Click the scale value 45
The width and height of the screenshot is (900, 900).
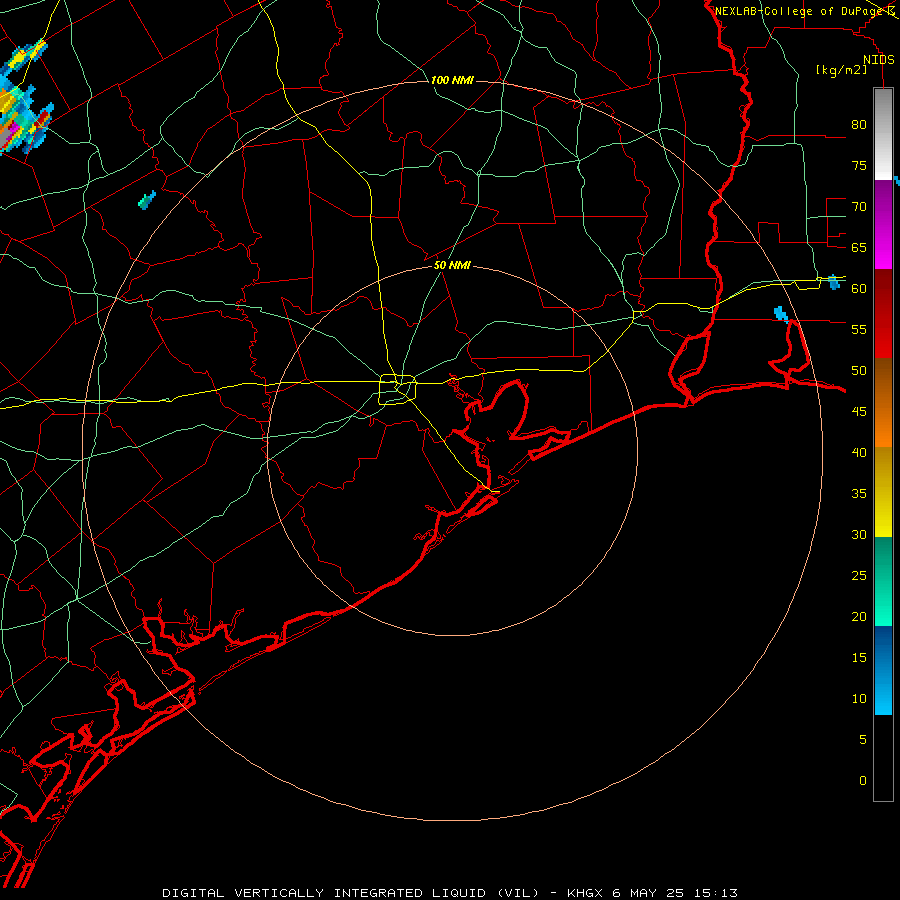click(x=859, y=412)
